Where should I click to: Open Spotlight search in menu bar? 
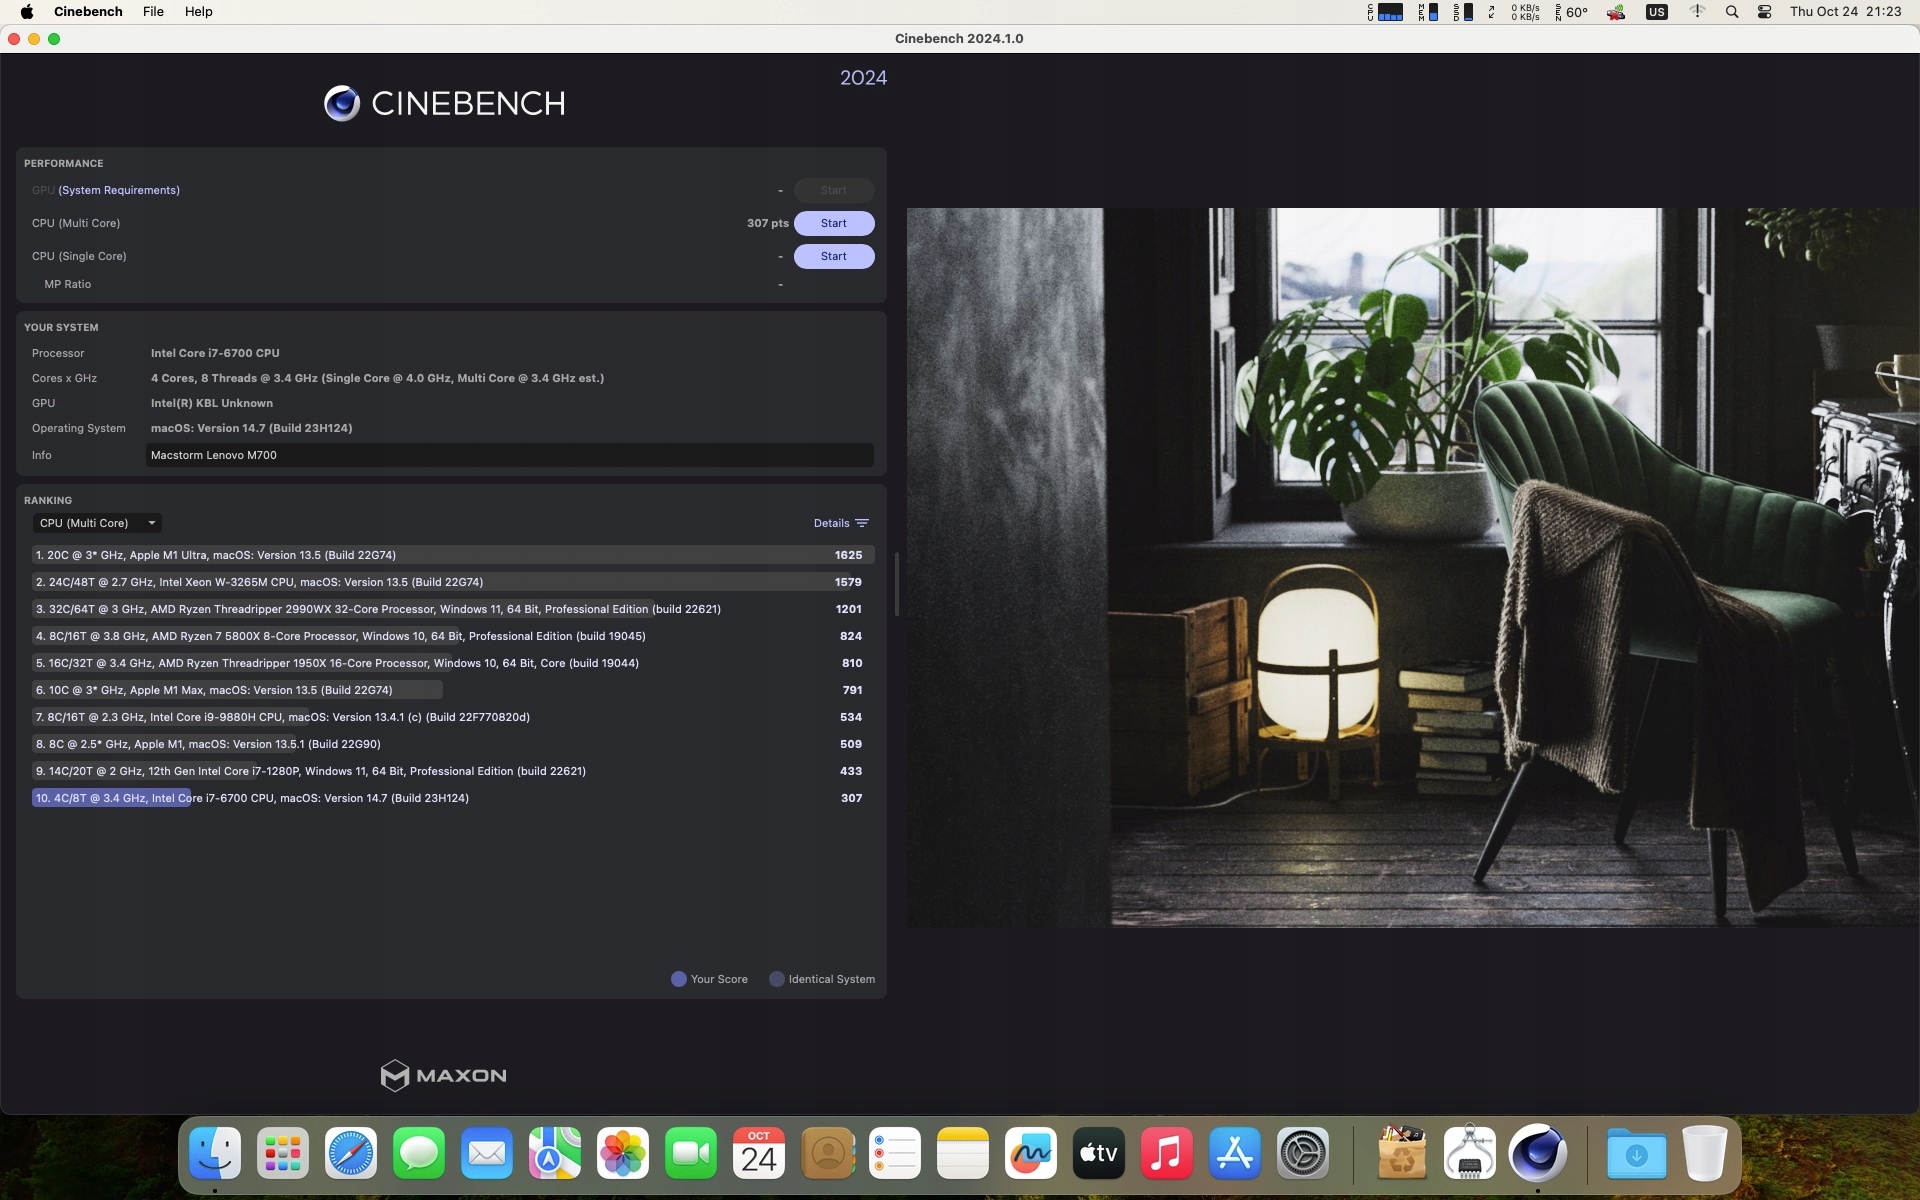coord(1732,12)
